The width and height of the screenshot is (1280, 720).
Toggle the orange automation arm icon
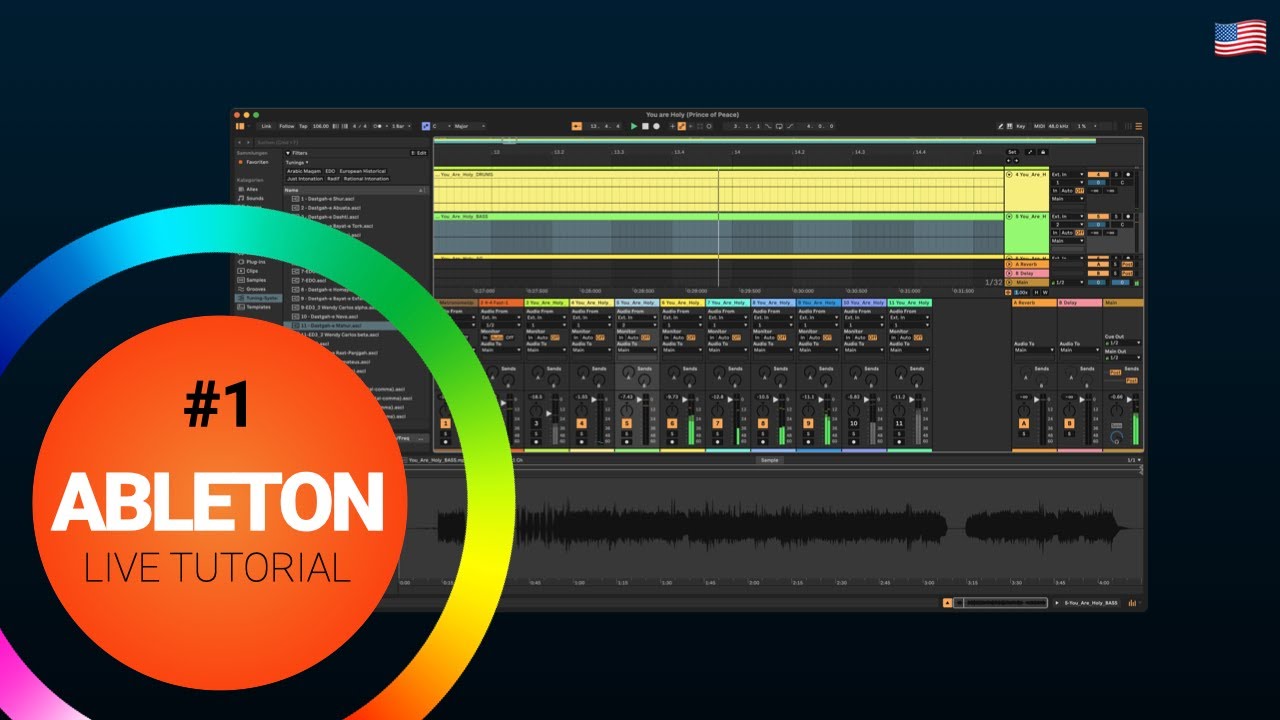(682, 126)
